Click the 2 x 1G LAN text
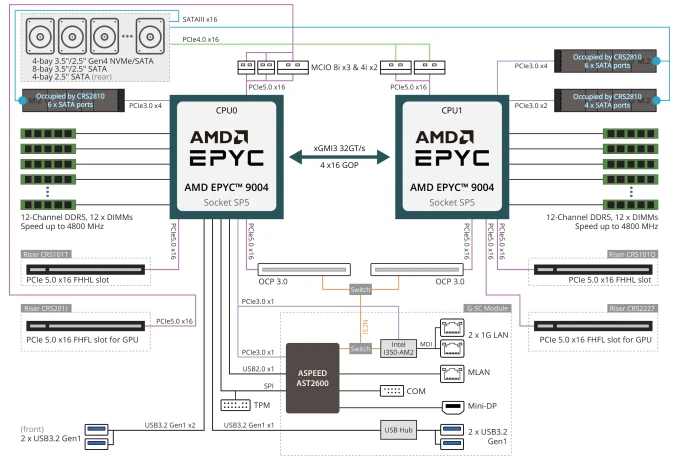Image resolution: width=700 pixels, height=462 pixels. click(x=488, y=335)
